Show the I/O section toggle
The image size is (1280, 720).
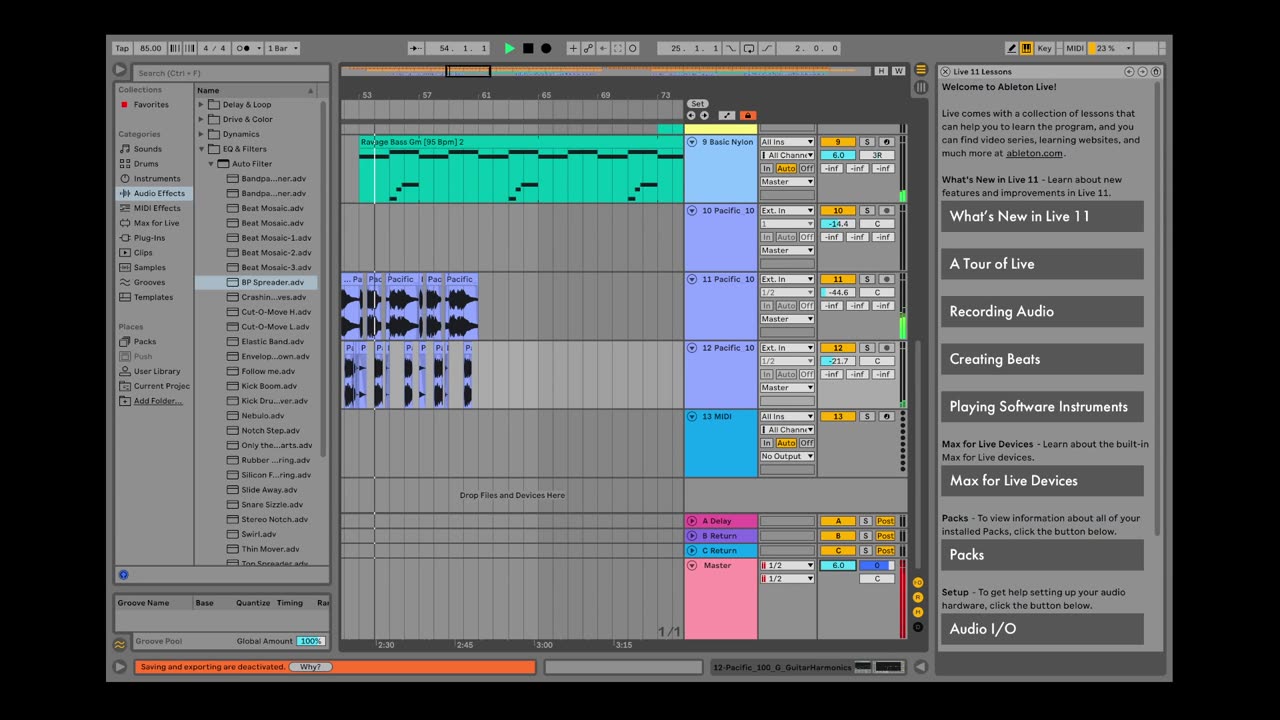click(918, 582)
